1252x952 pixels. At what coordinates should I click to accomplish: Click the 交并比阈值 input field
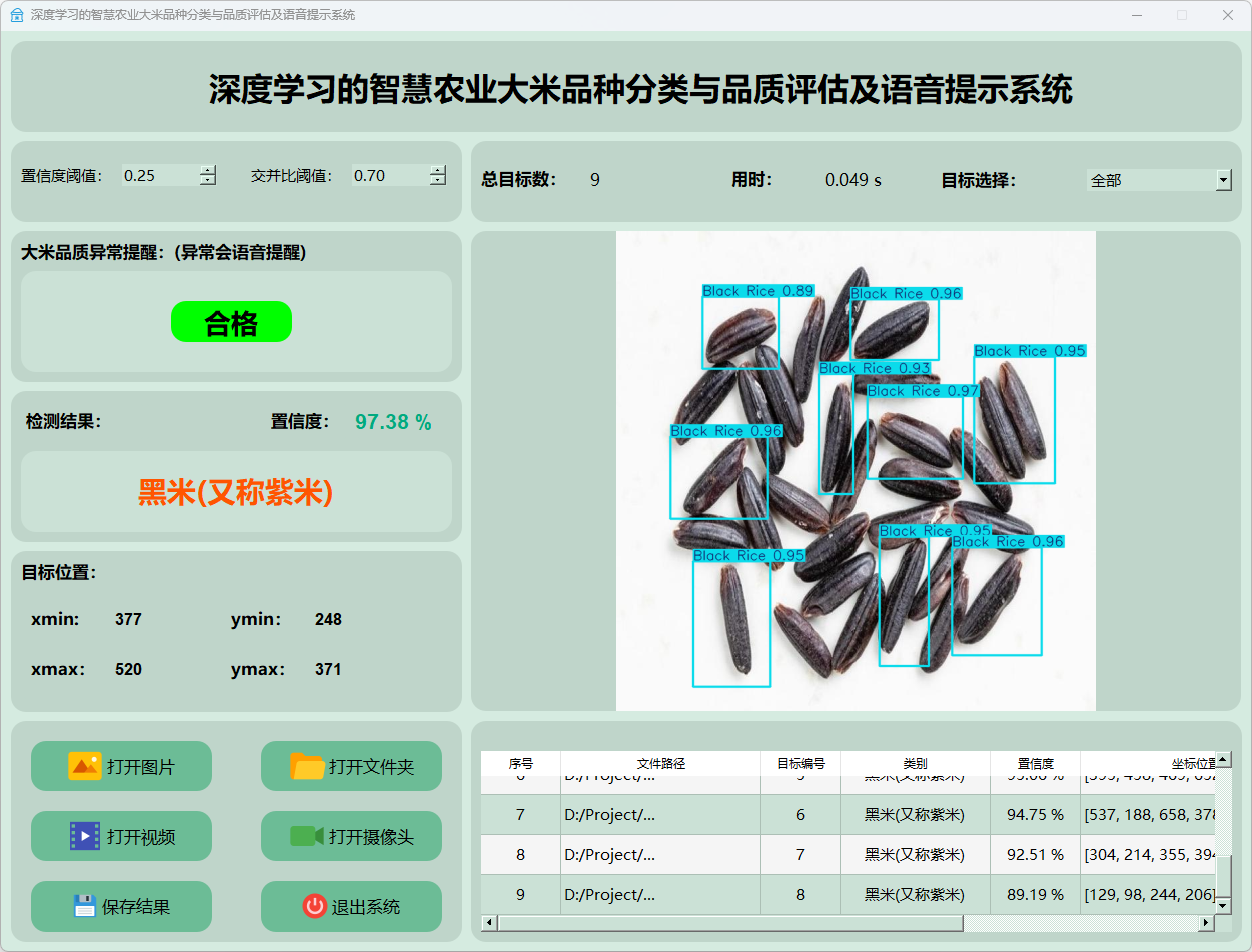[390, 176]
